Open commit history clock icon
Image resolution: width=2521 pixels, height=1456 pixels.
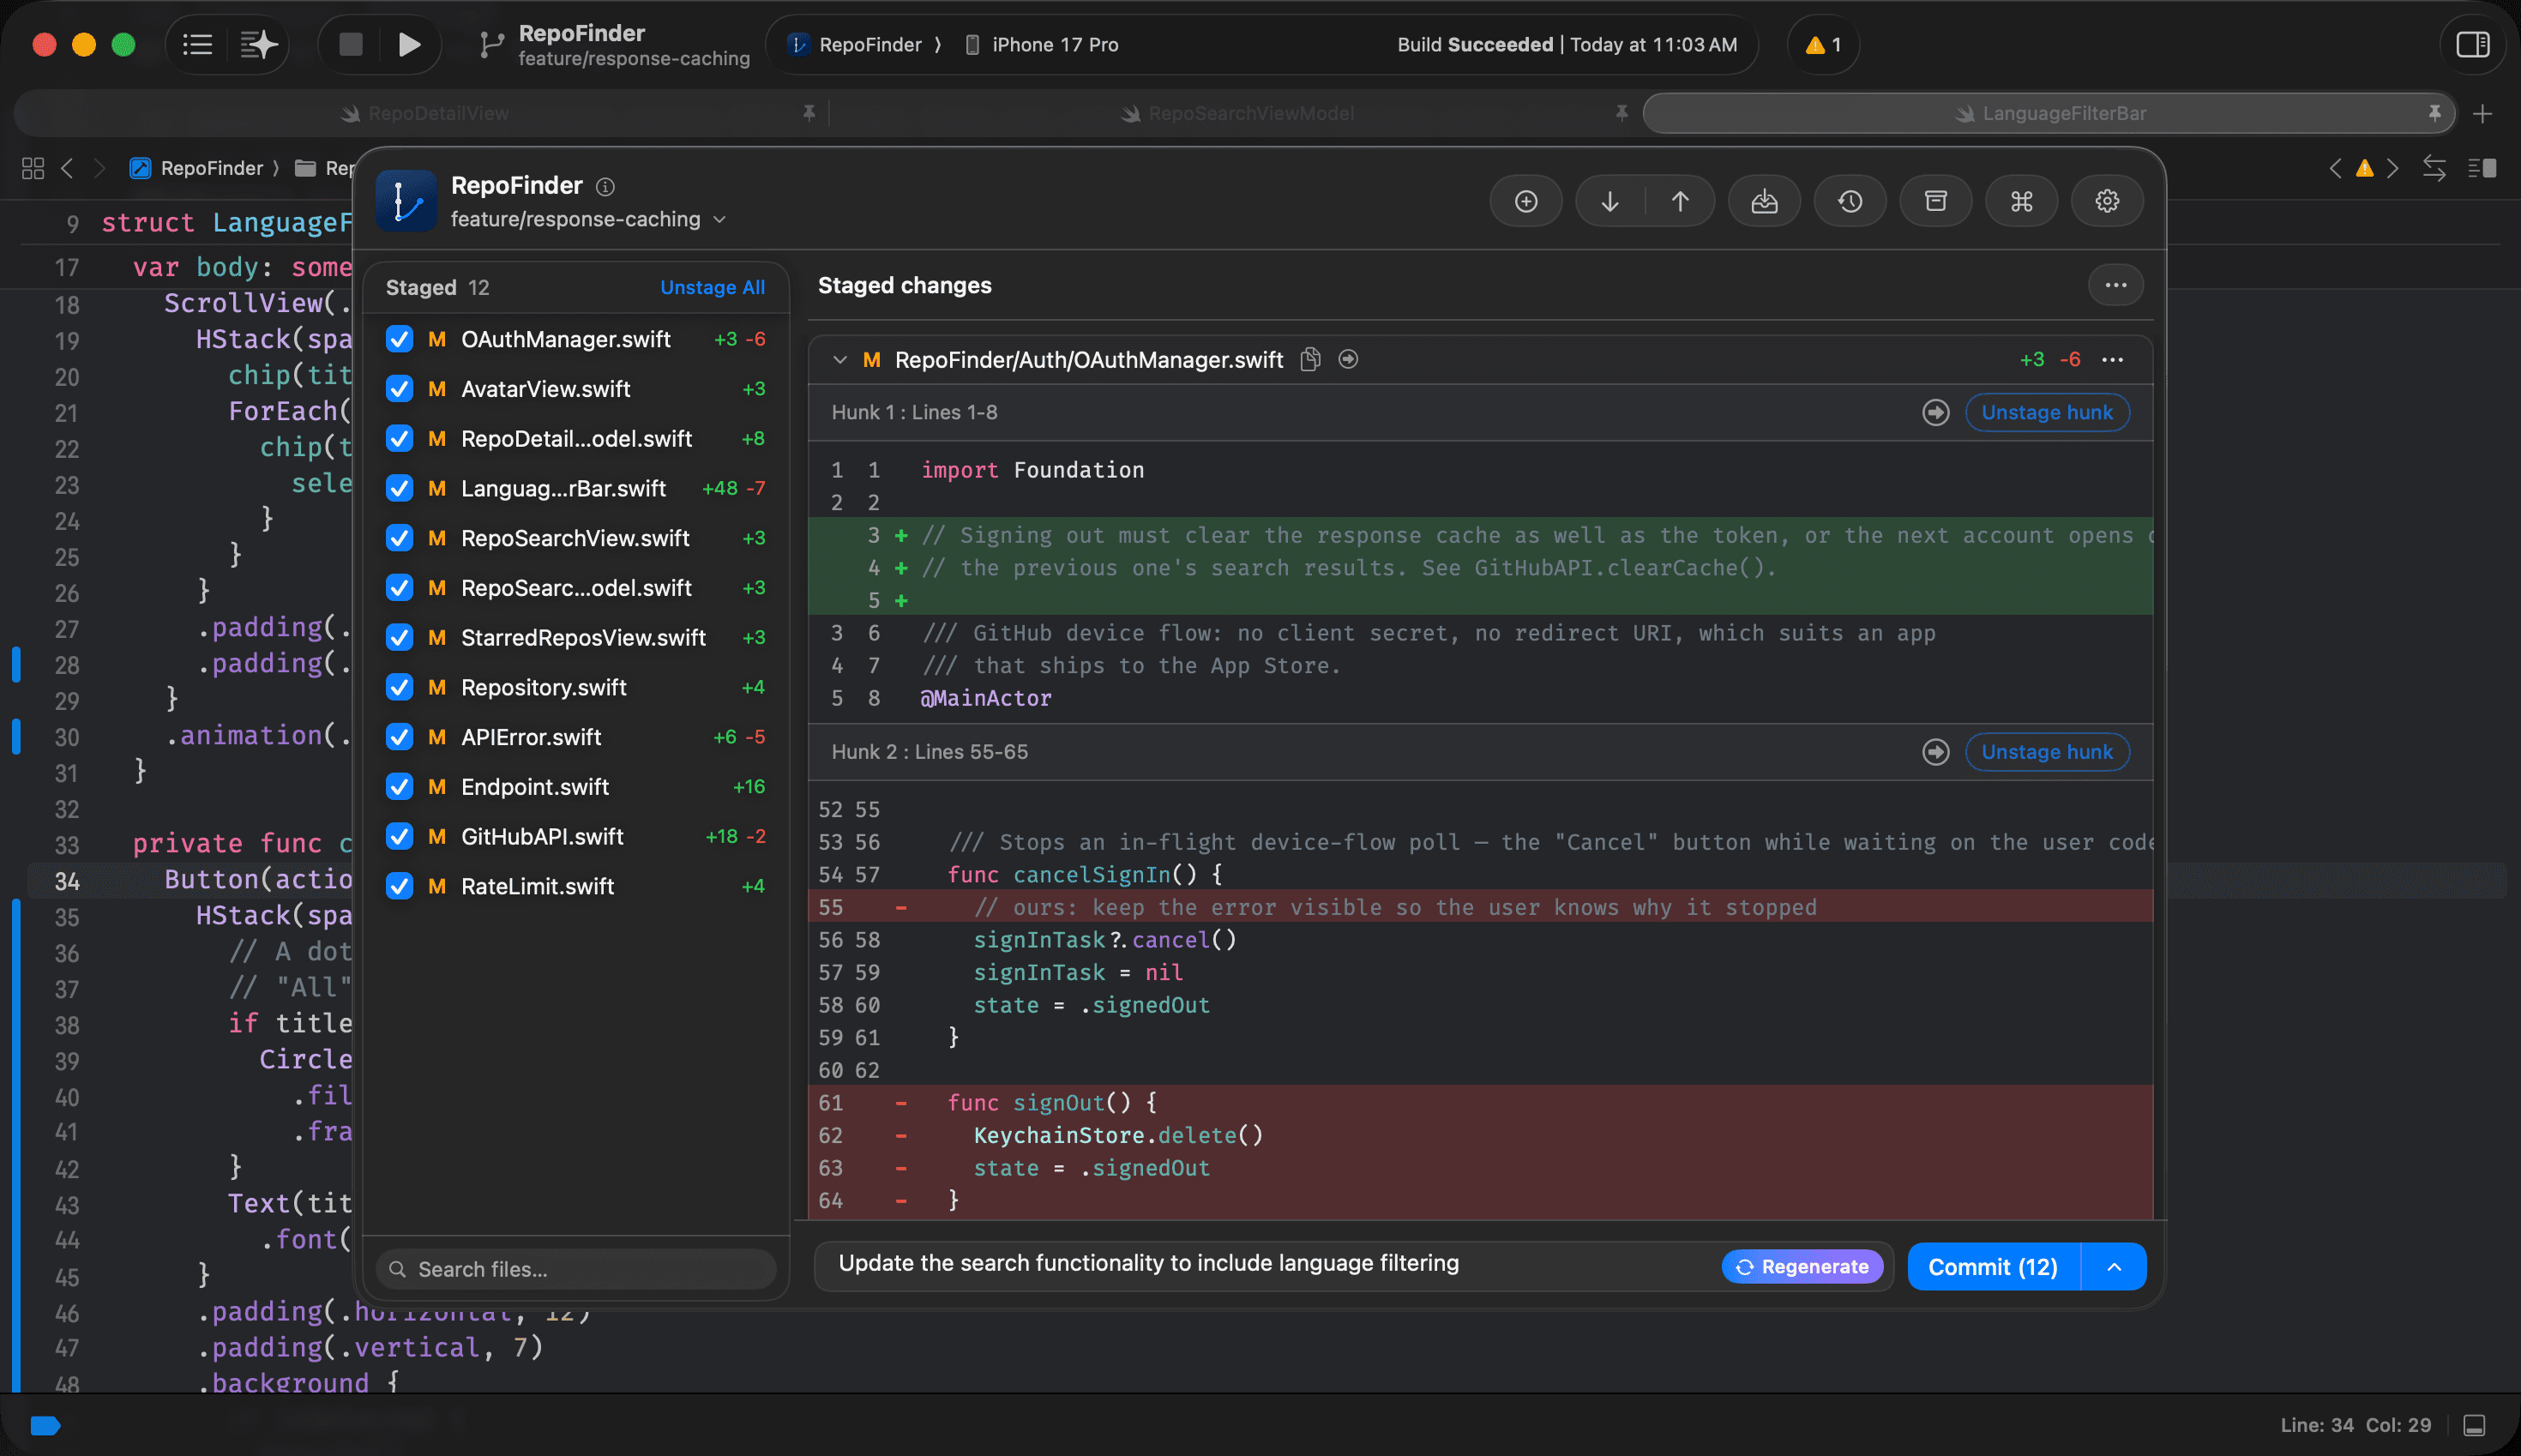[x=1850, y=201]
